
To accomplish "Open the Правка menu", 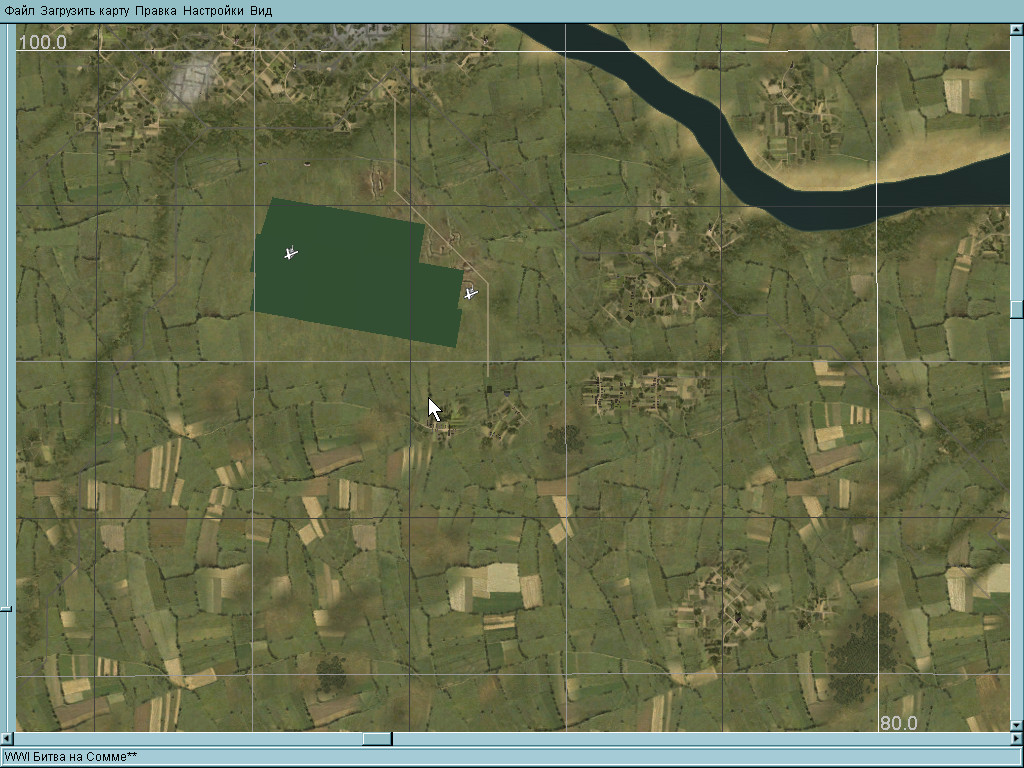I will [156, 10].
